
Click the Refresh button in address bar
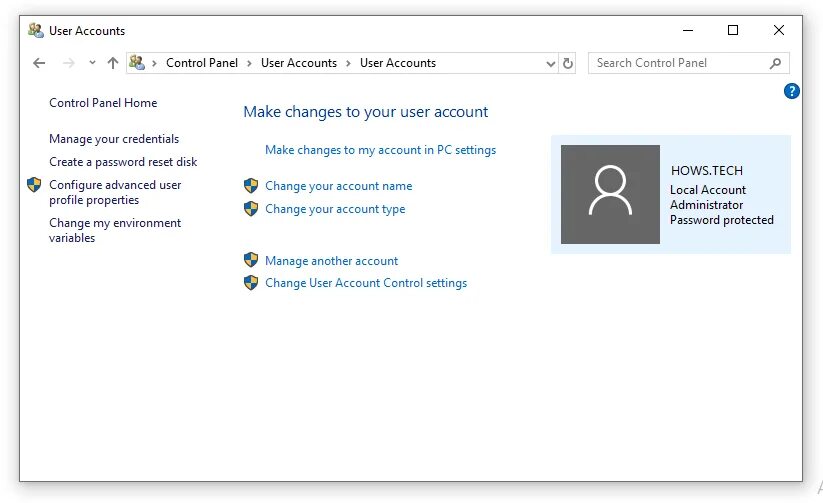click(x=568, y=63)
